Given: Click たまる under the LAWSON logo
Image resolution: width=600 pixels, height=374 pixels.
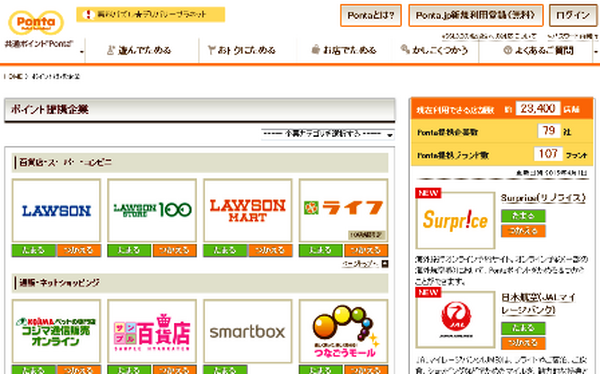Looking at the screenshot, I should [34, 250].
